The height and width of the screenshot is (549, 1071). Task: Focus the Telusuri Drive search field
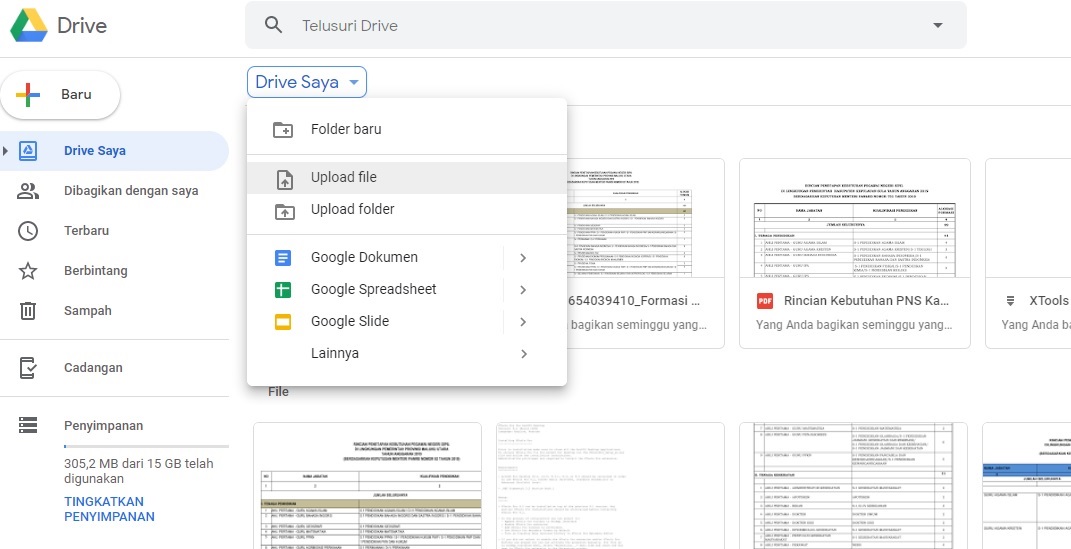pyautogui.click(x=606, y=25)
